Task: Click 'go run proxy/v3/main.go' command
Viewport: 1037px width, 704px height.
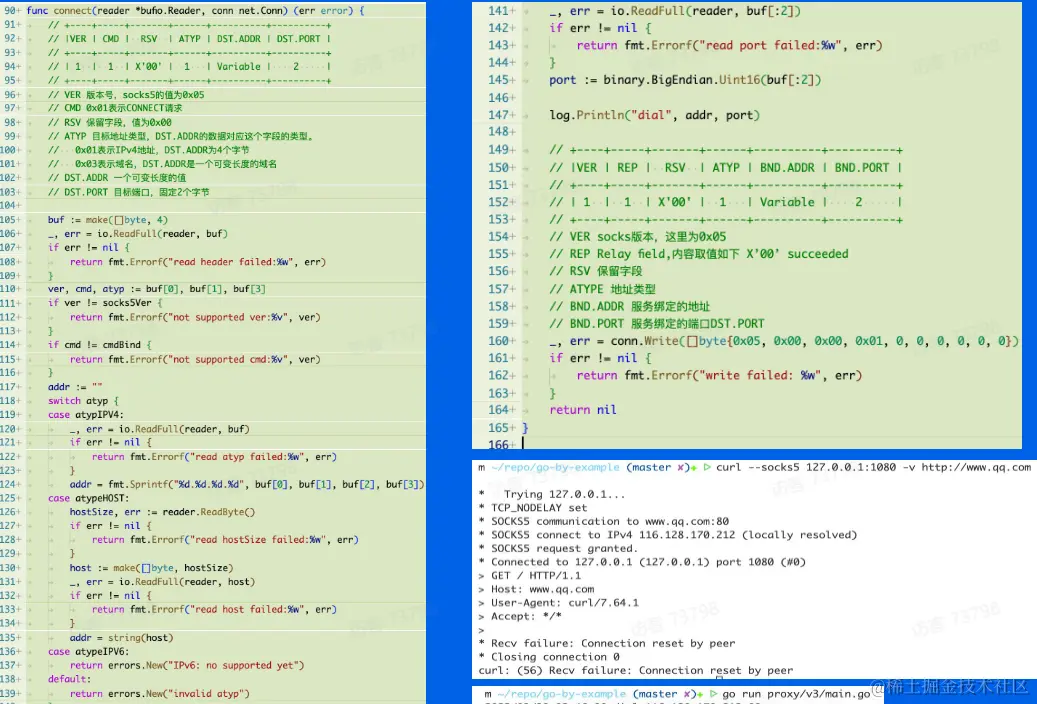Action: 796,694
